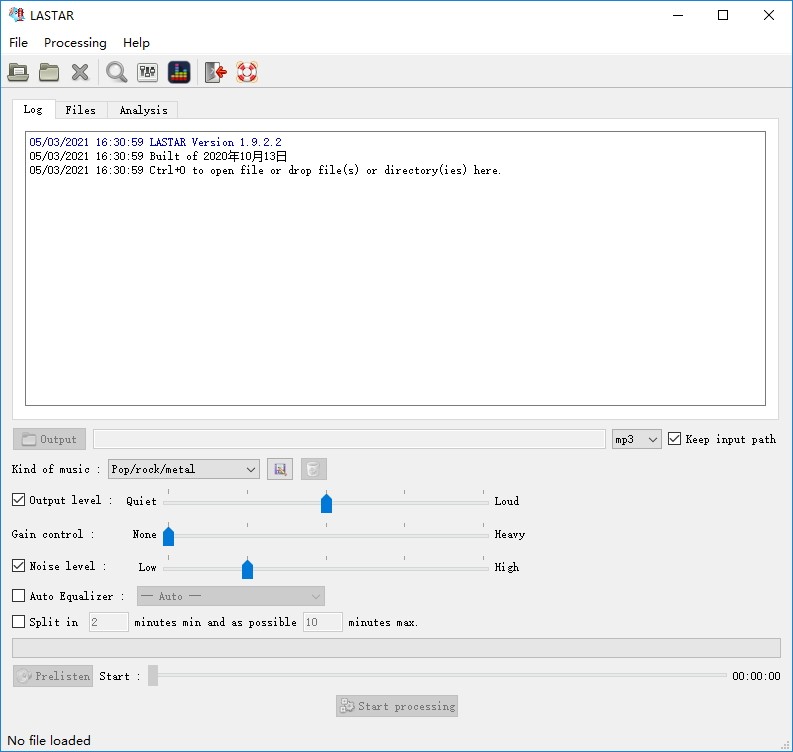
Task: Click the 00:00:00 time readout
Action: coord(756,676)
